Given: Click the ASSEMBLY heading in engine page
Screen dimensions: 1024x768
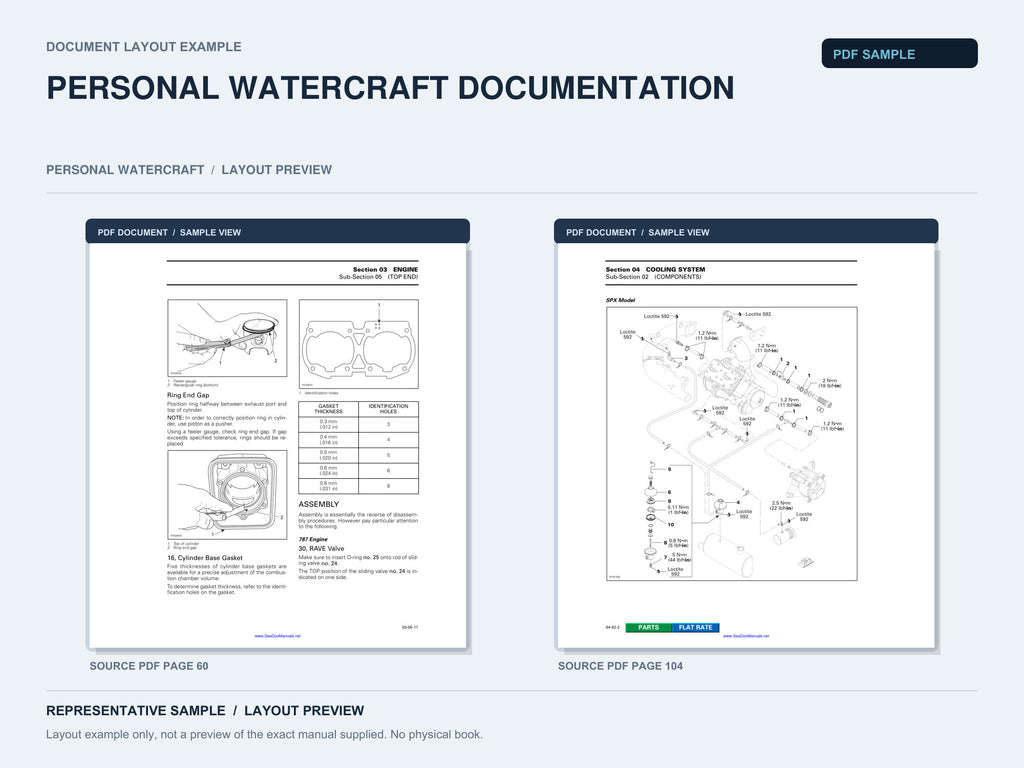Looking at the screenshot, I should tap(319, 504).
